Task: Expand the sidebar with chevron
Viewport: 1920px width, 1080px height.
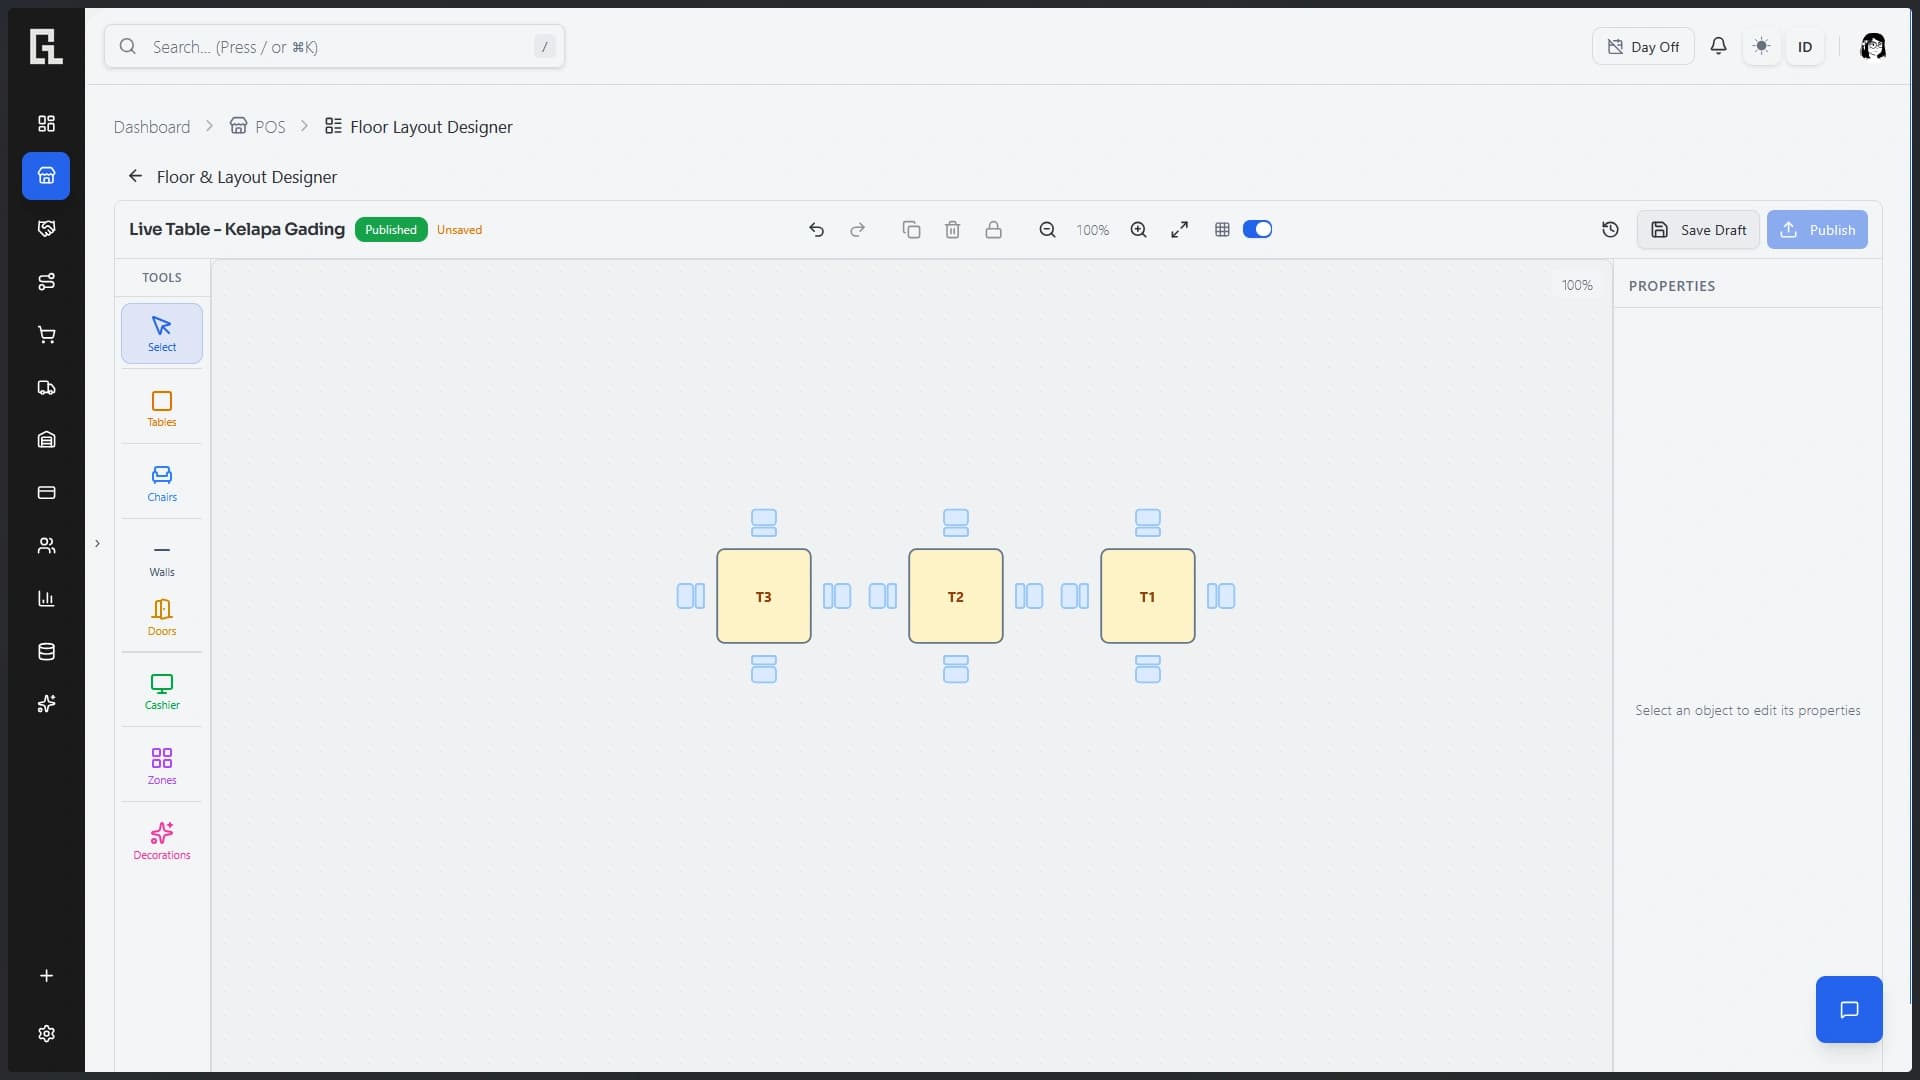Action: pyautogui.click(x=97, y=544)
